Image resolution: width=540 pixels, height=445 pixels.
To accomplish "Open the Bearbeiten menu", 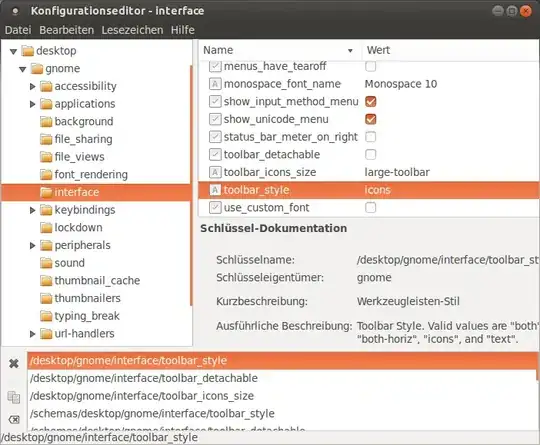I will click(66, 30).
